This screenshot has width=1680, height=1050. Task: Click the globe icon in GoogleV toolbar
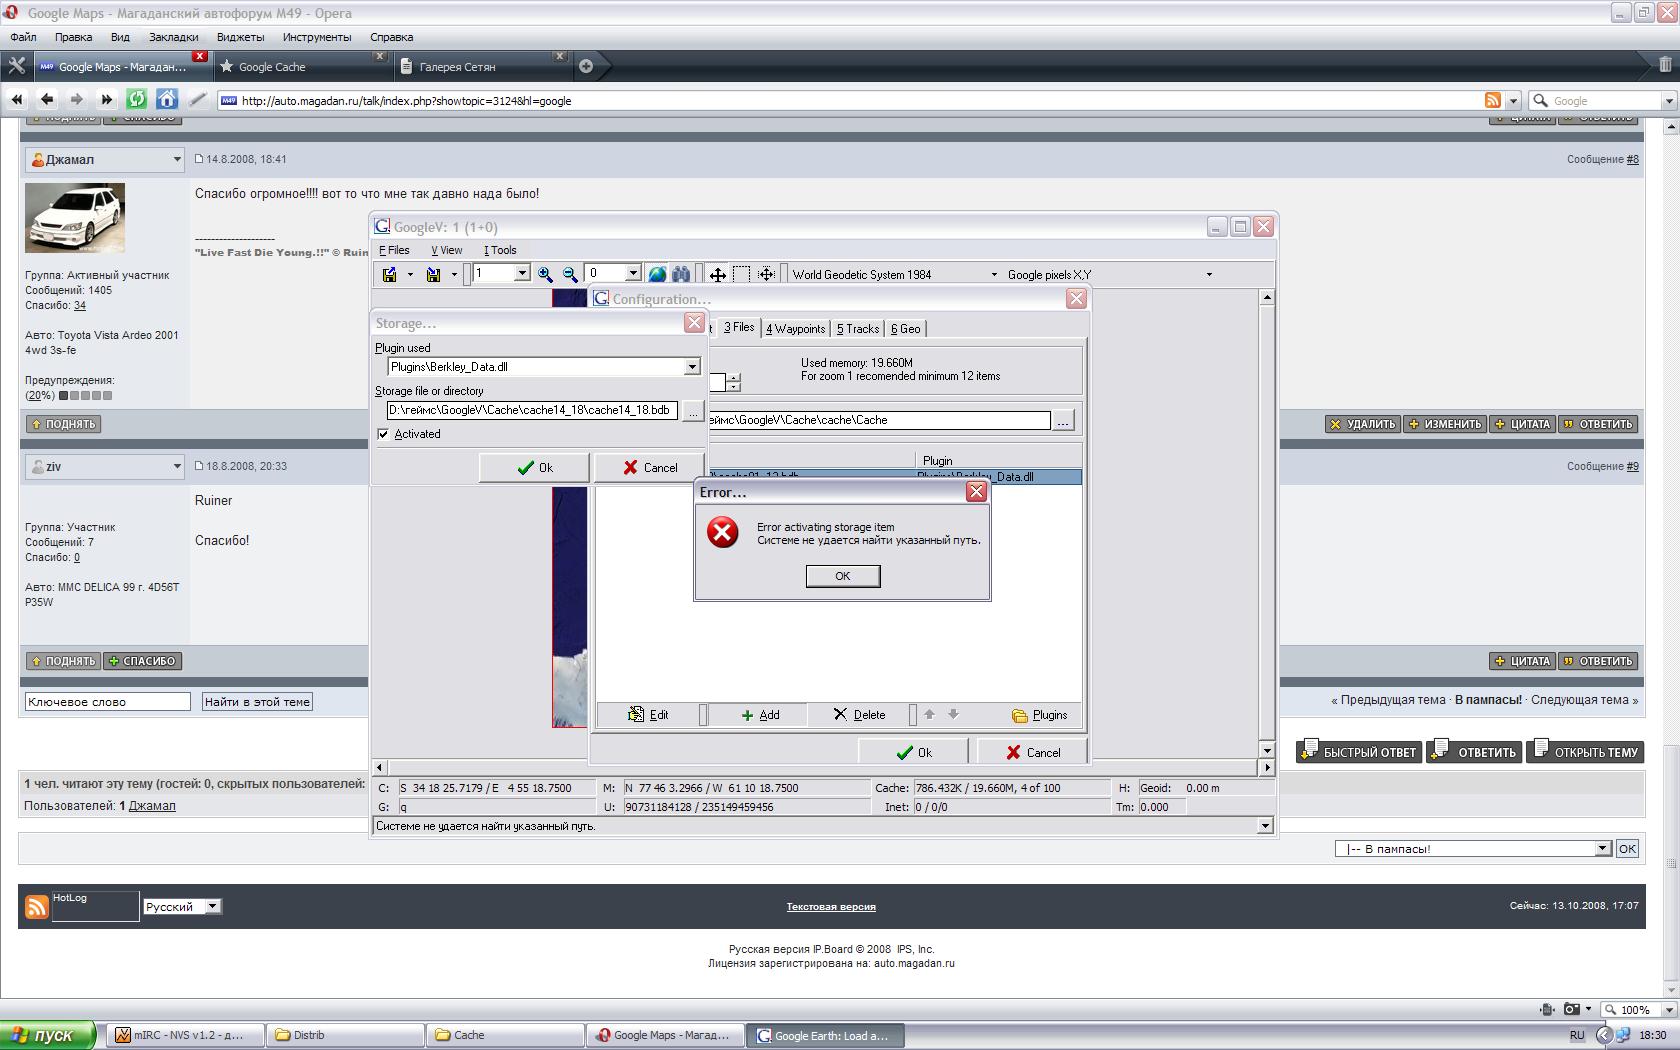pyautogui.click(x=657, y=274)
